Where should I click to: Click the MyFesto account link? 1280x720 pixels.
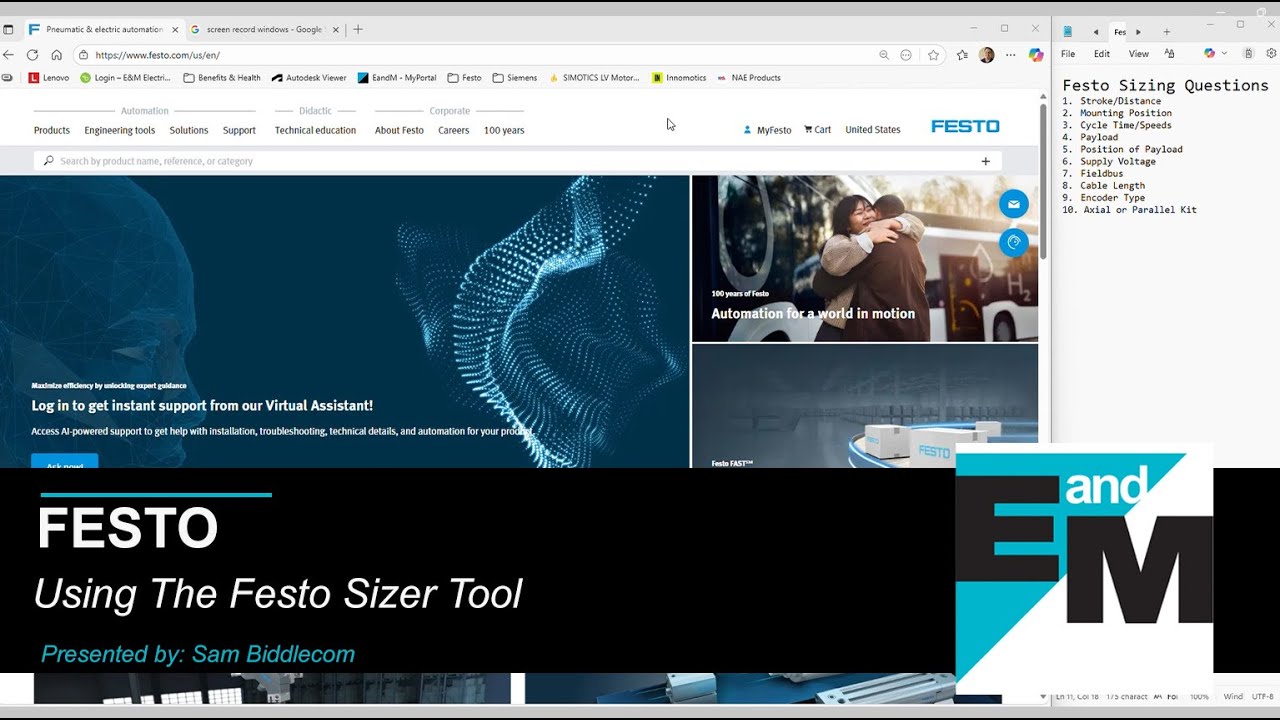click(x=767, y=130)
